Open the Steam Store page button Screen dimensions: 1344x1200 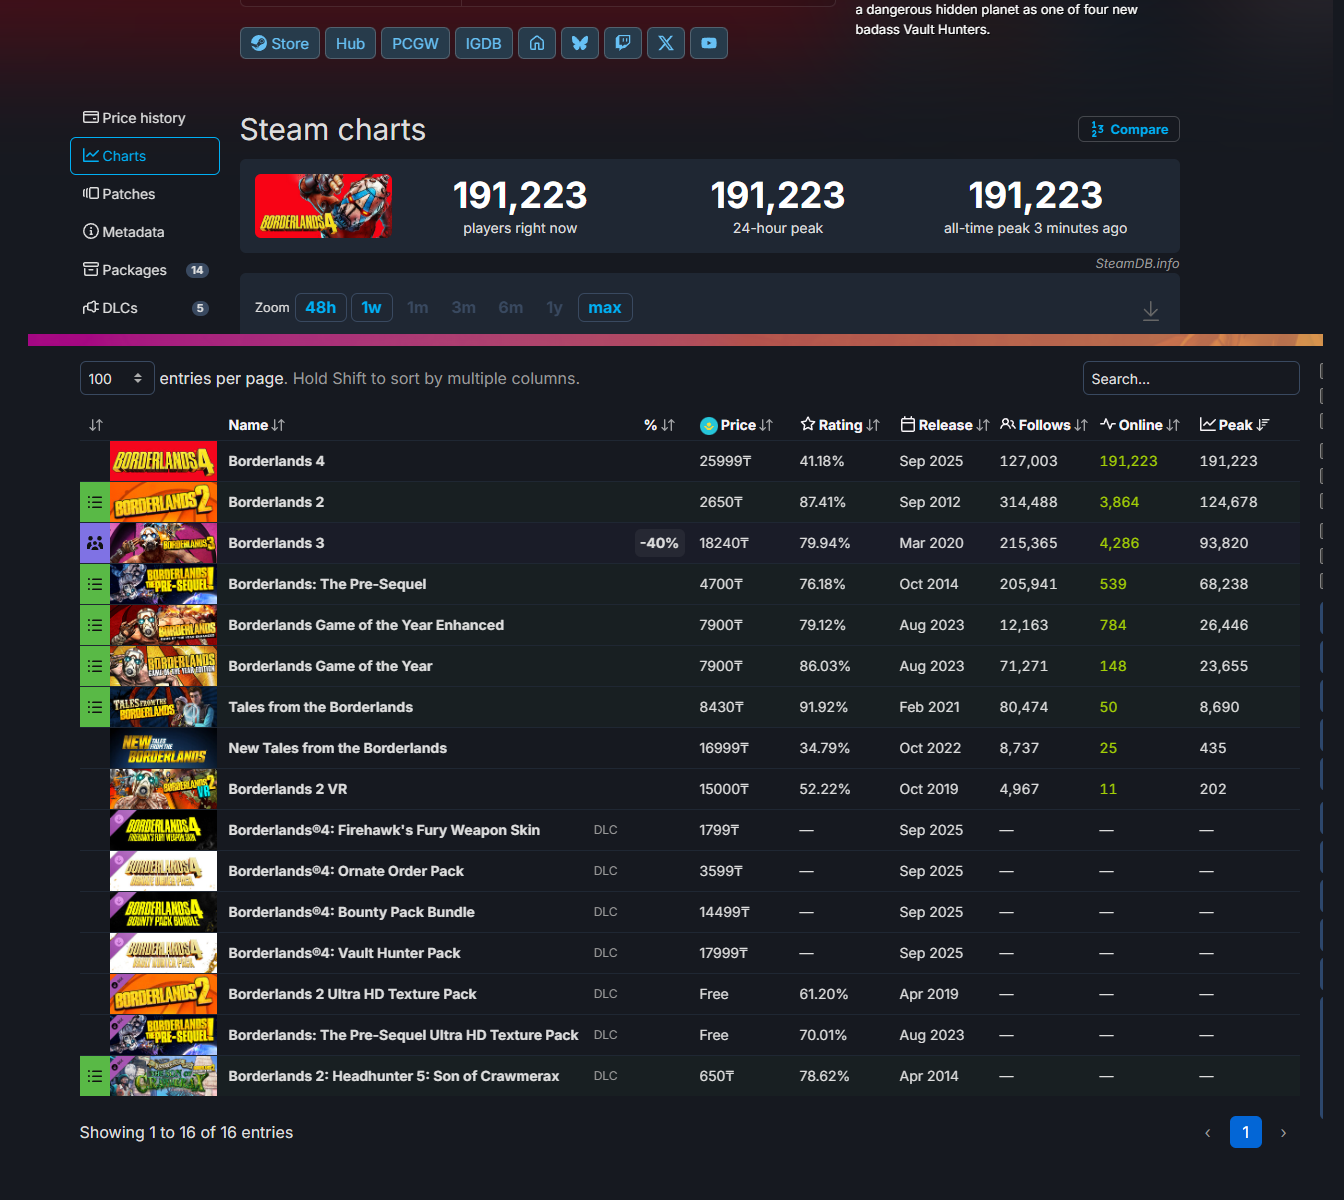pos(280,43)
